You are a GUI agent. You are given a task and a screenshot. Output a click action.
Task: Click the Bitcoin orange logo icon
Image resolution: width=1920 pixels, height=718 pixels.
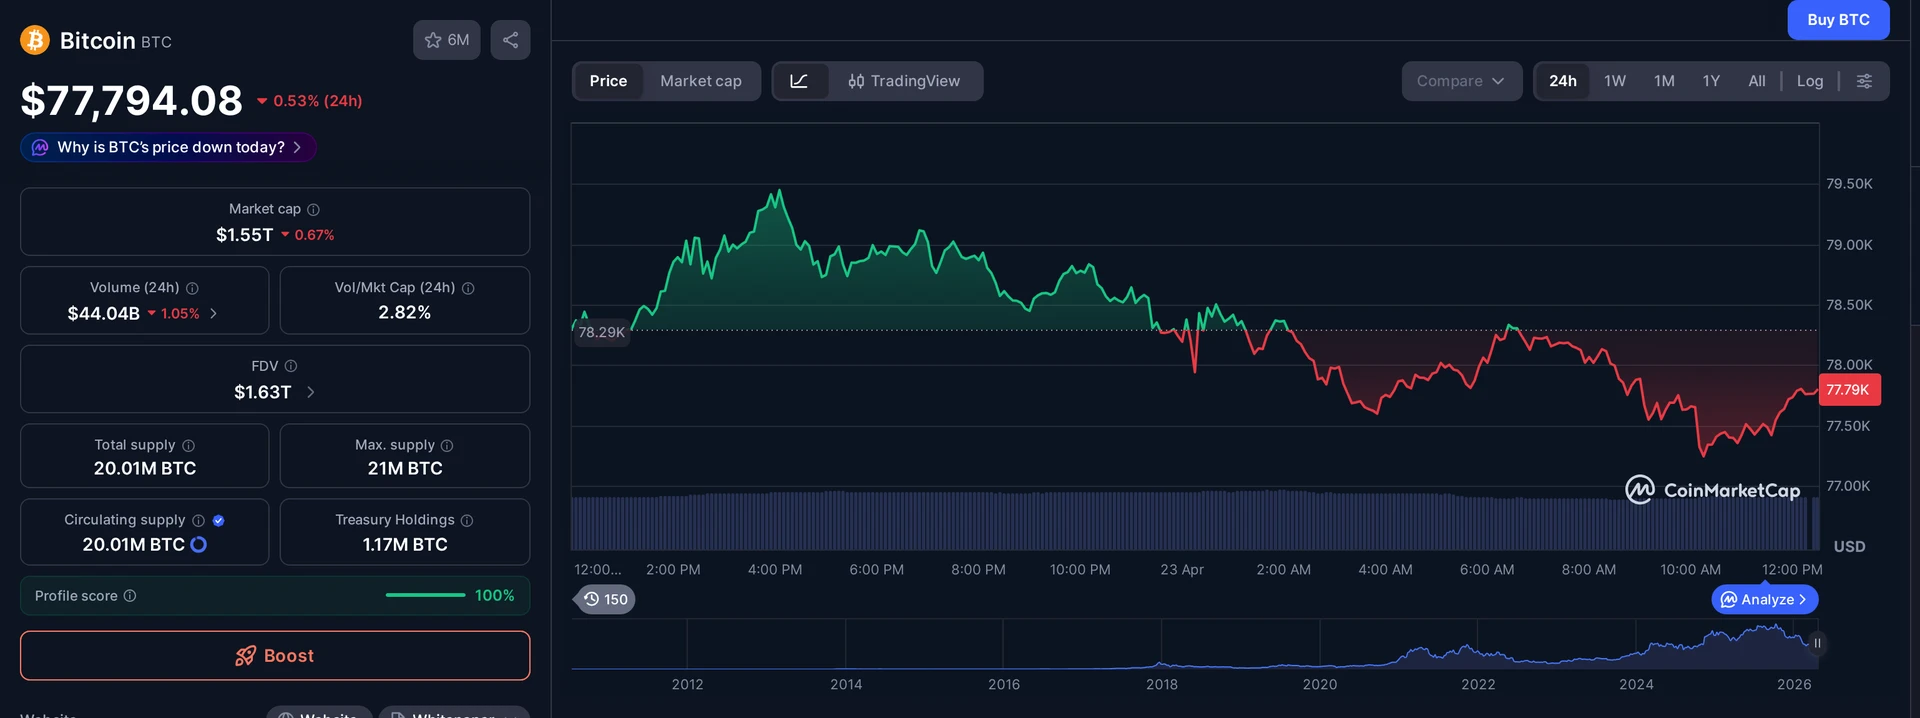[35, 40]
